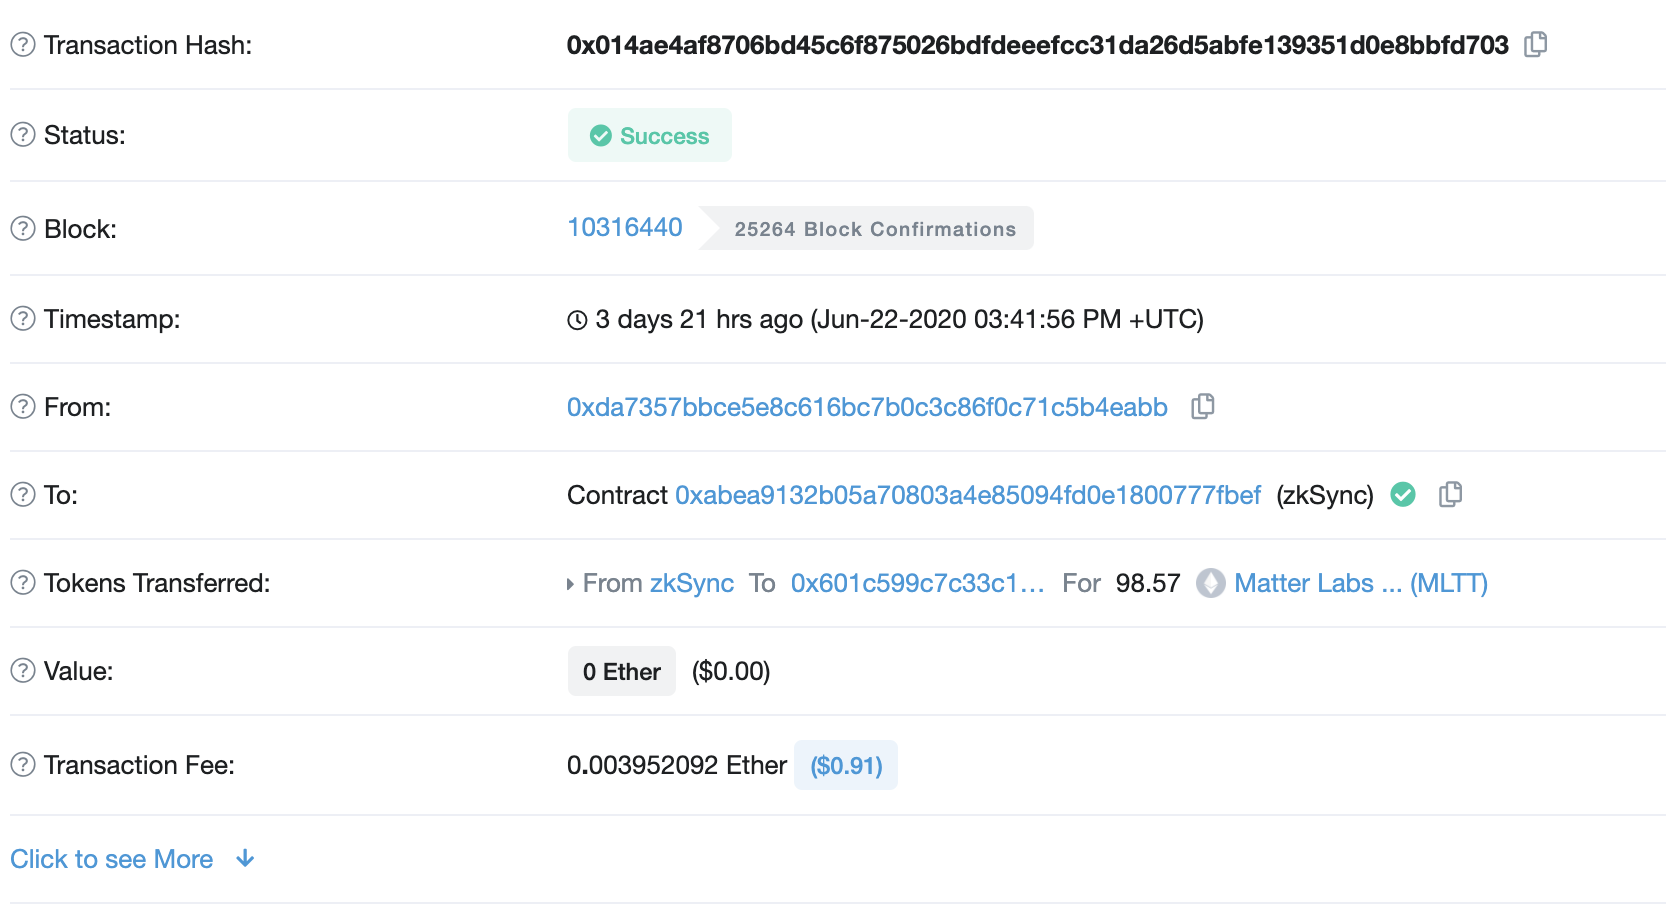1666x916 pixels.
Task: Click the down arrow next to see More
Action: 245,859
